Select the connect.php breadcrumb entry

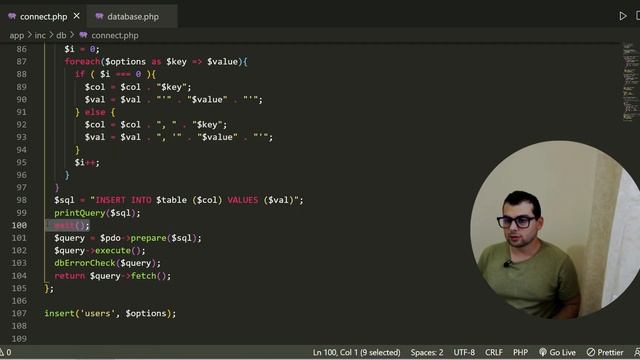pos(115,36)
